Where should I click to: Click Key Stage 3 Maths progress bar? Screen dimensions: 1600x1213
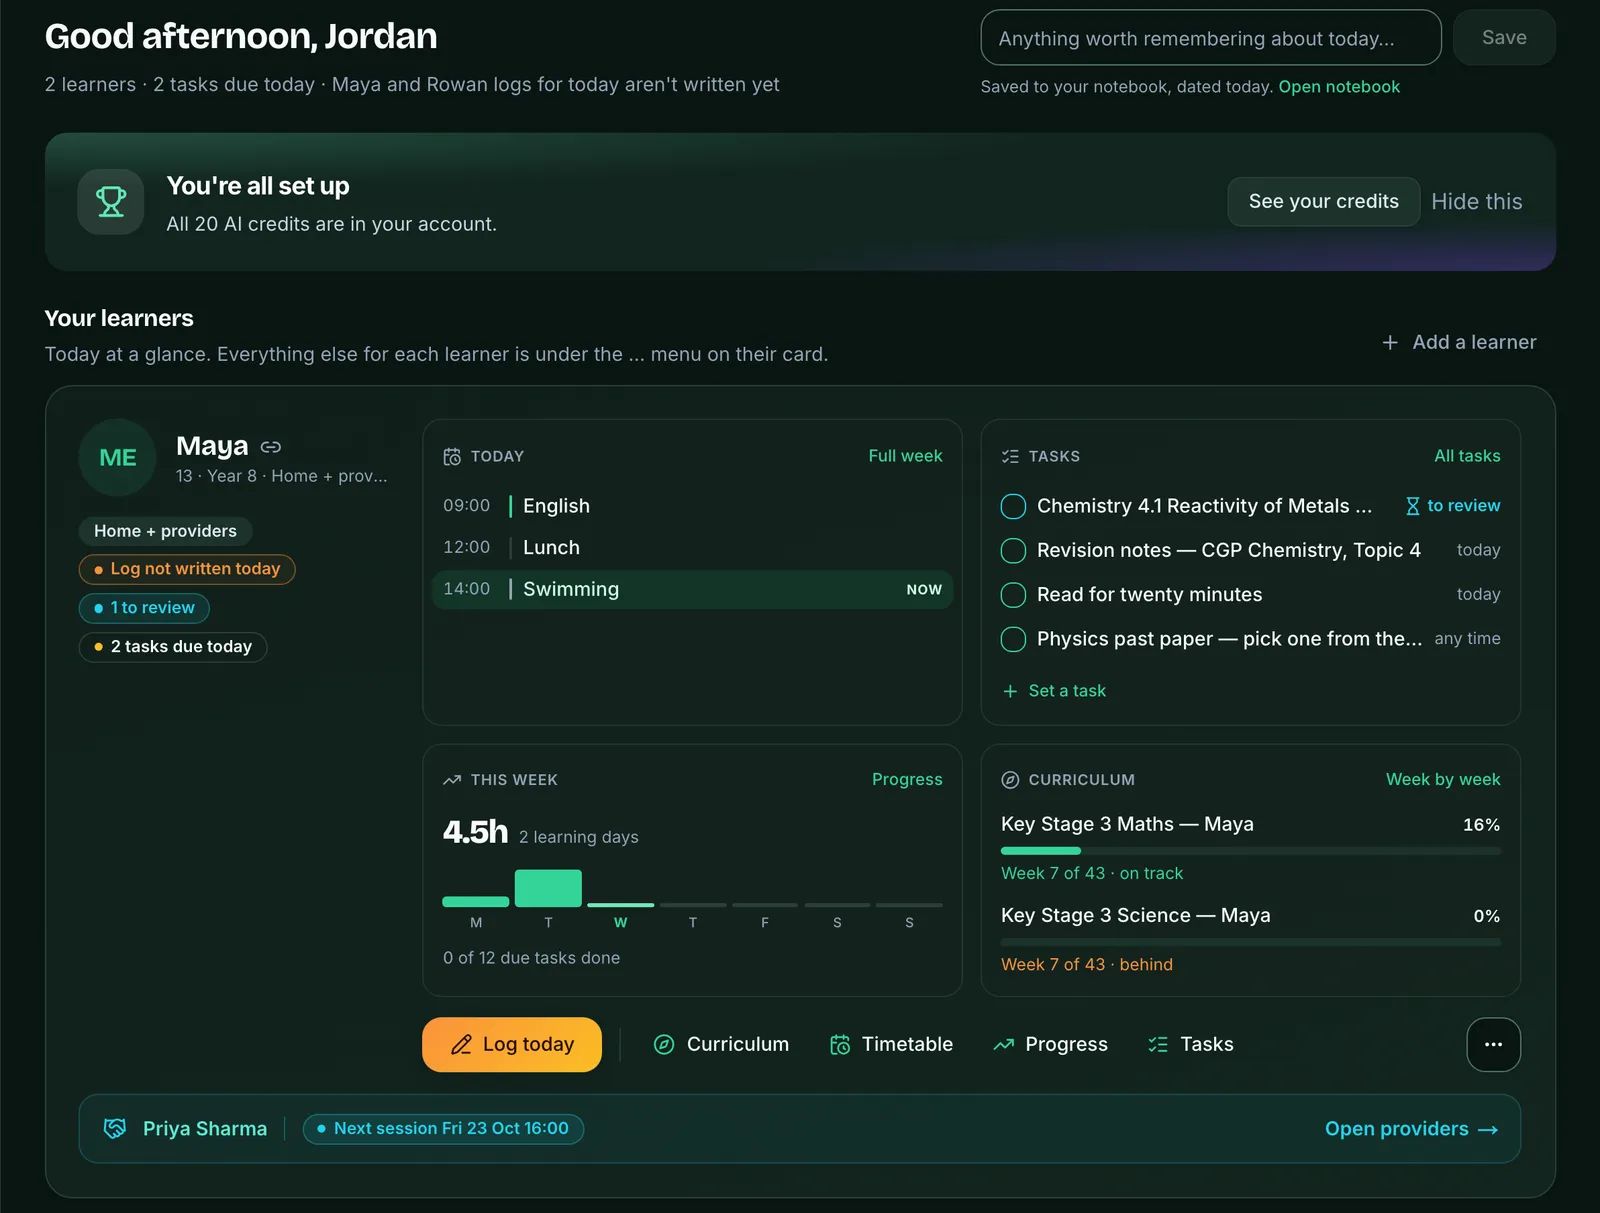(x=1251, y=851)
